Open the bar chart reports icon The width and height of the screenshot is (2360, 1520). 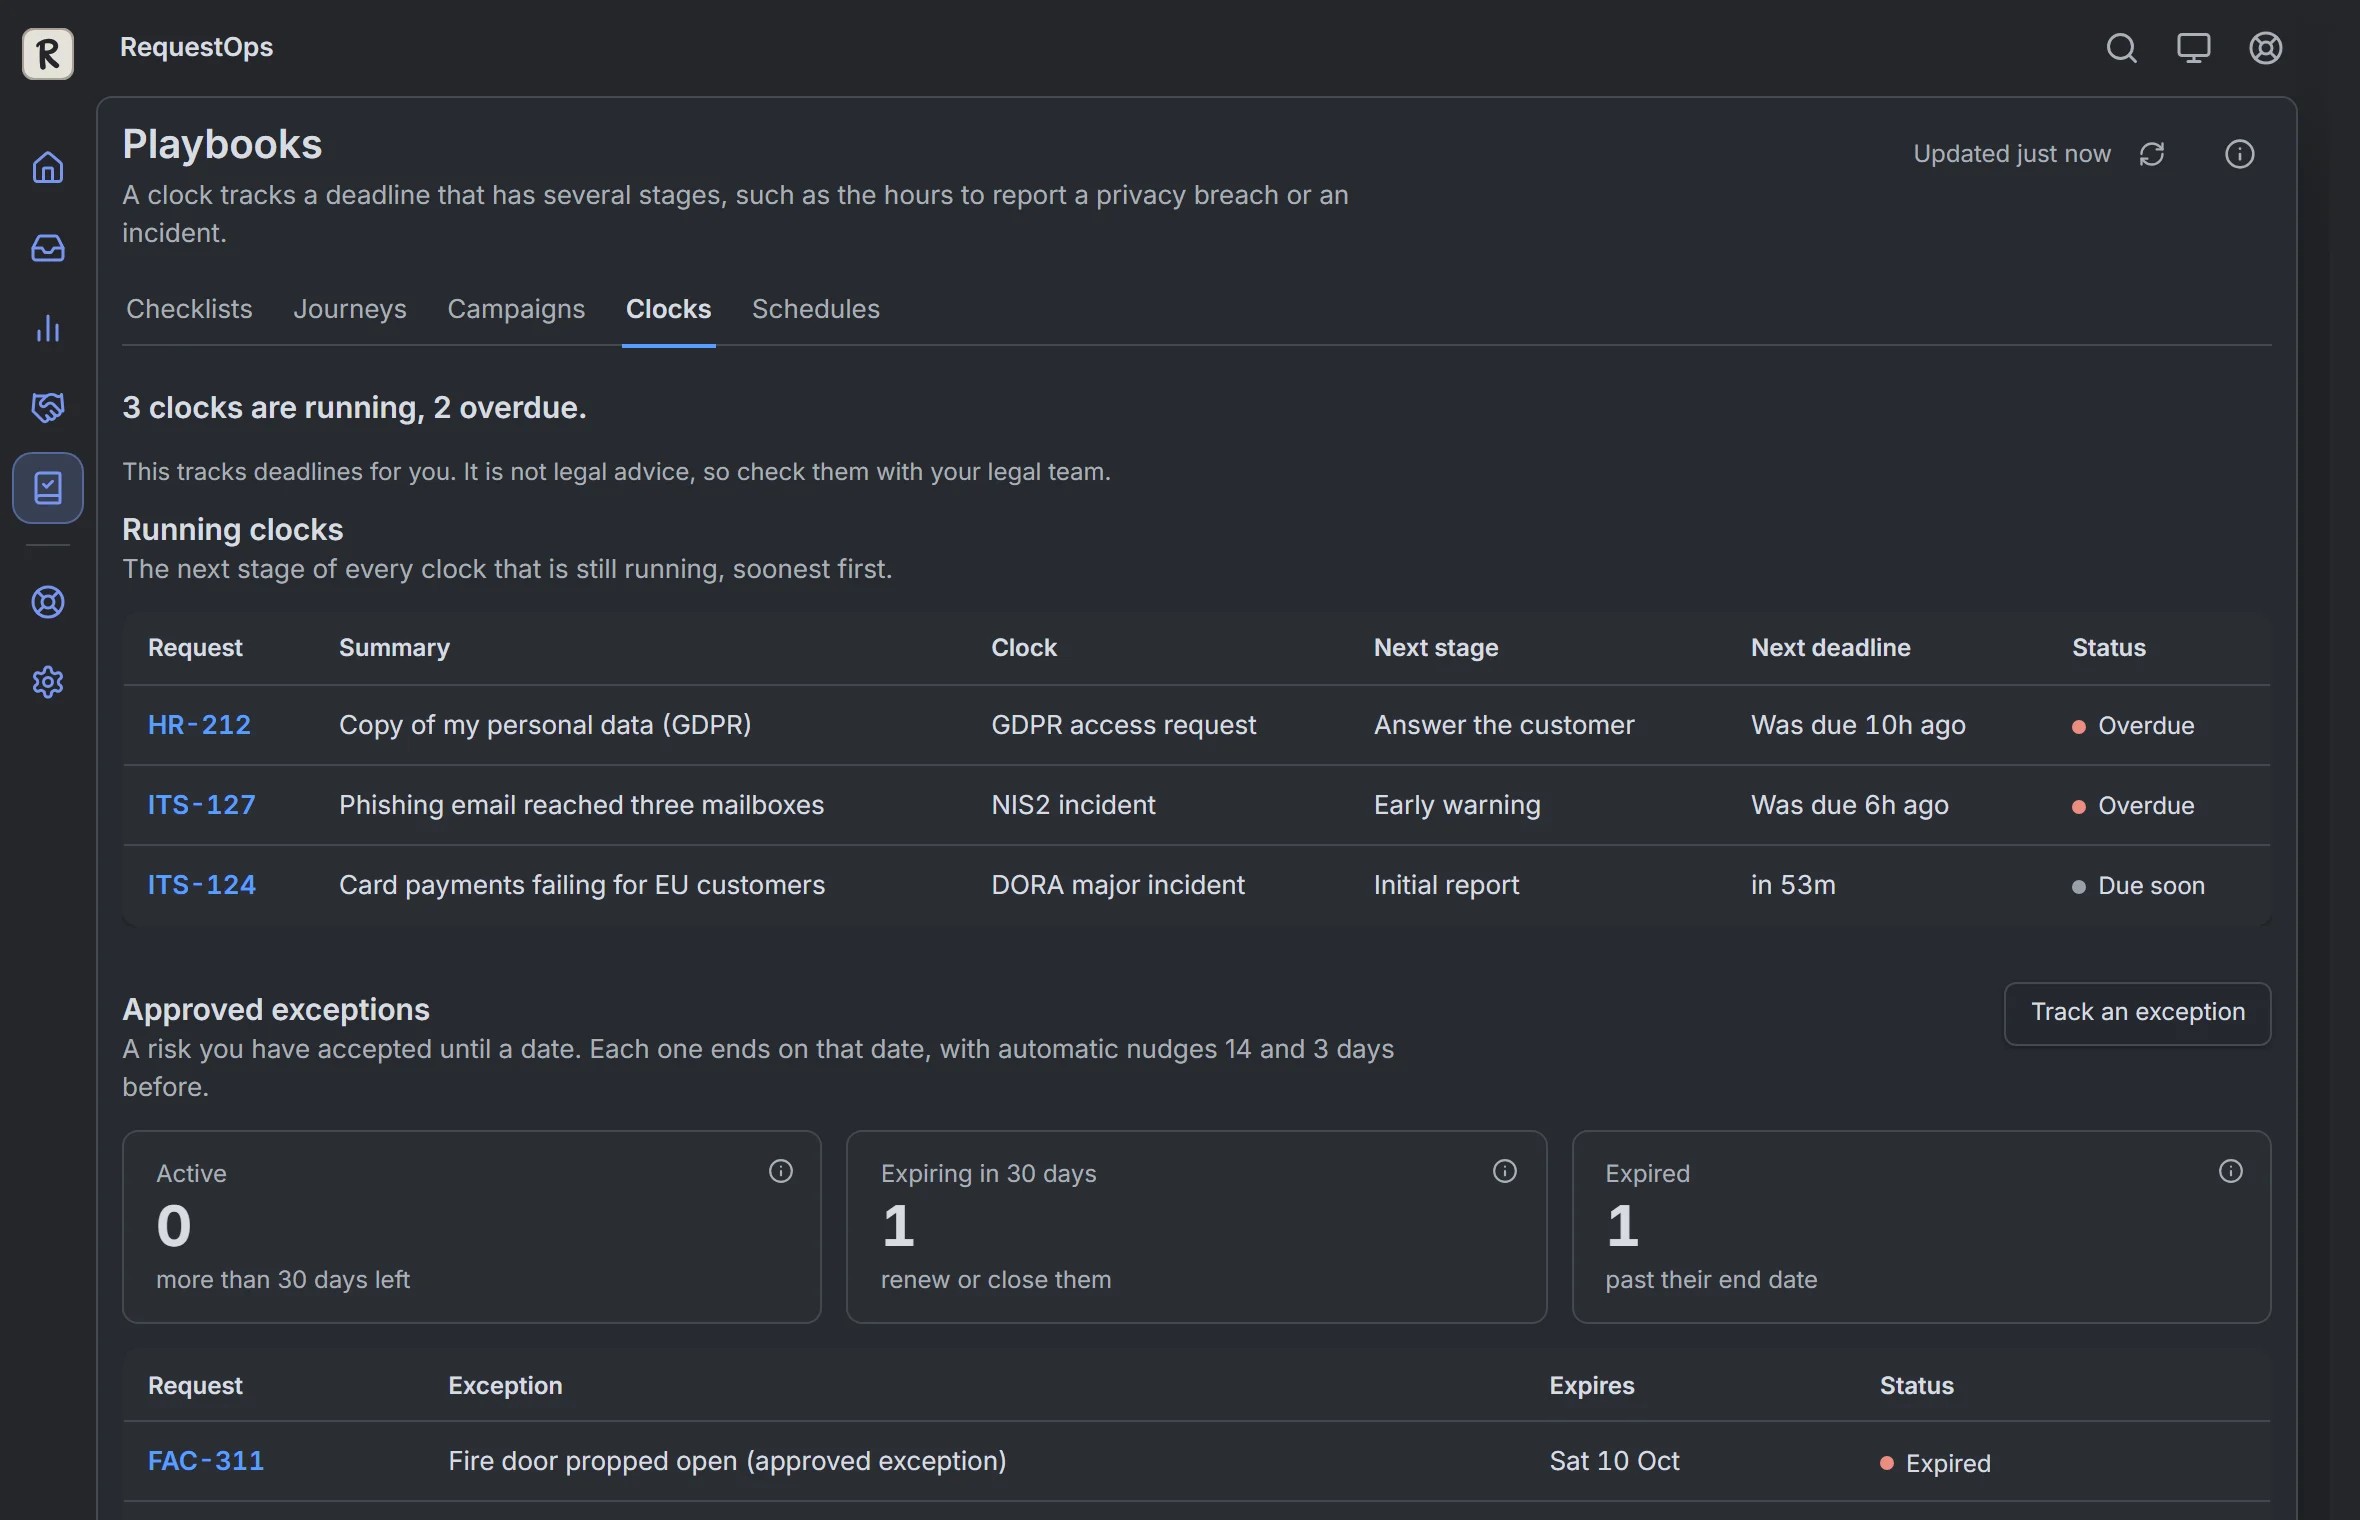point(48,328)
